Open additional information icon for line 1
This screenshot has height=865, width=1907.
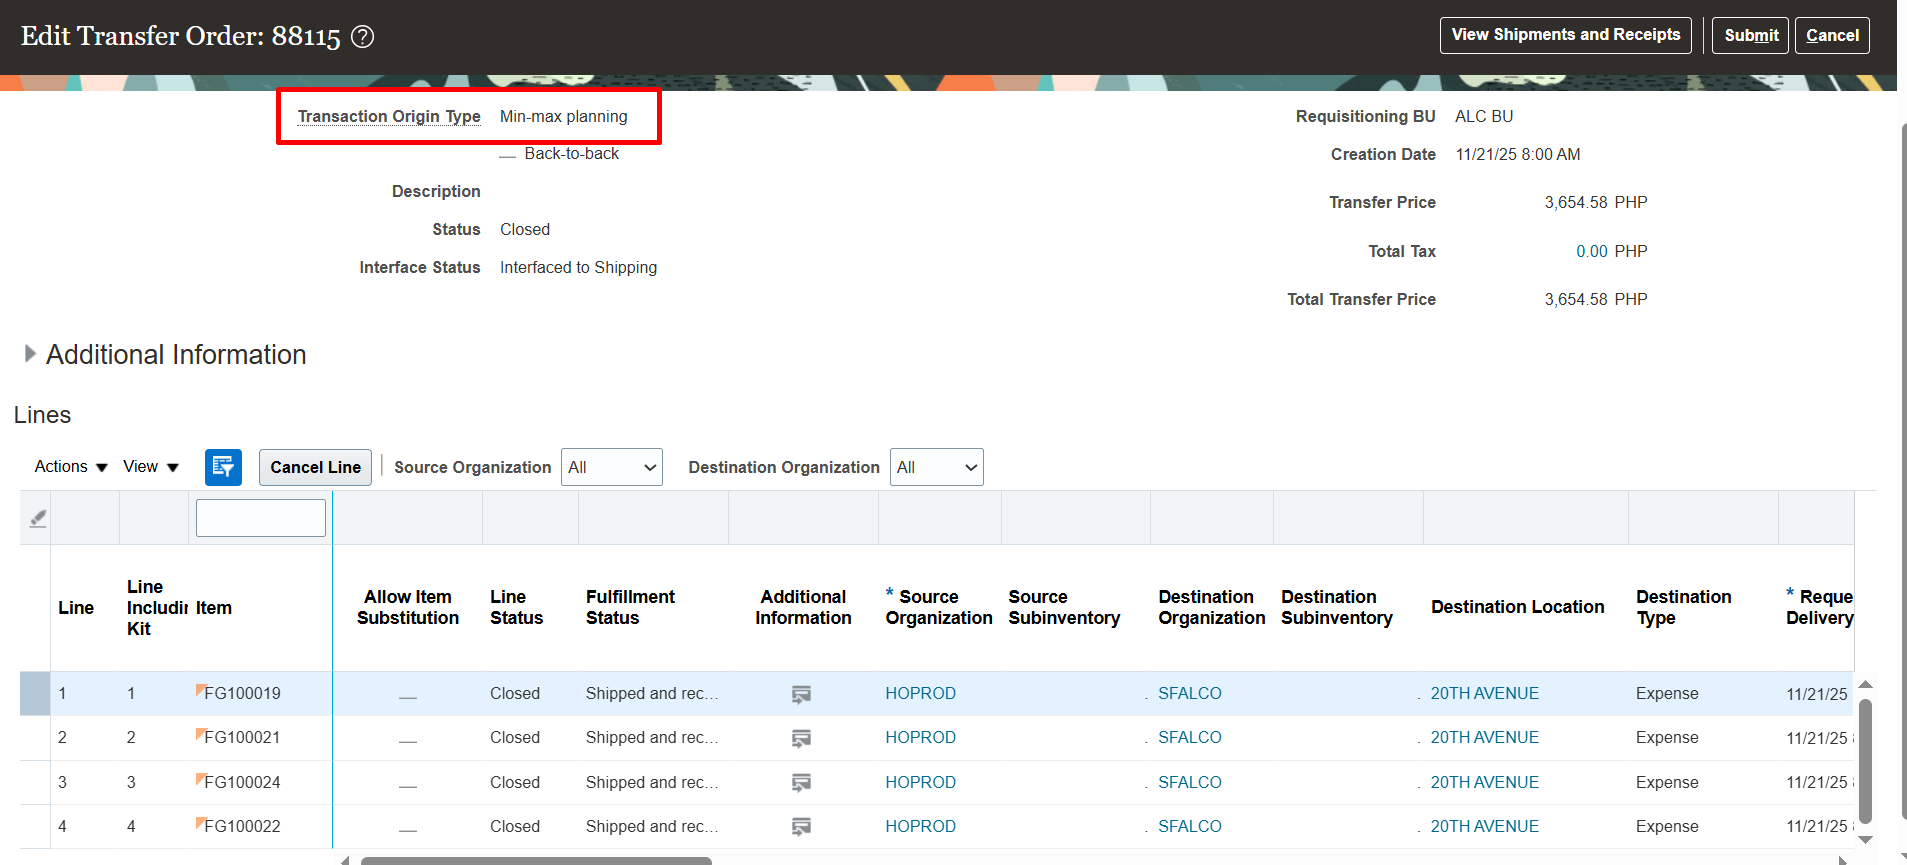tap(801, 694)
